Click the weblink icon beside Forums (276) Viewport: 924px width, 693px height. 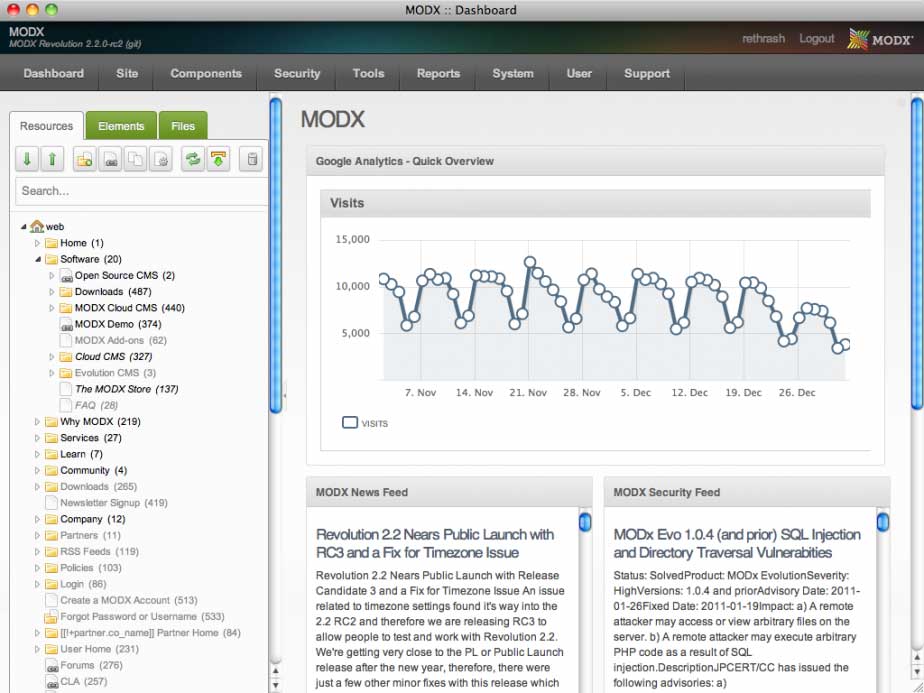coord(52,665)
